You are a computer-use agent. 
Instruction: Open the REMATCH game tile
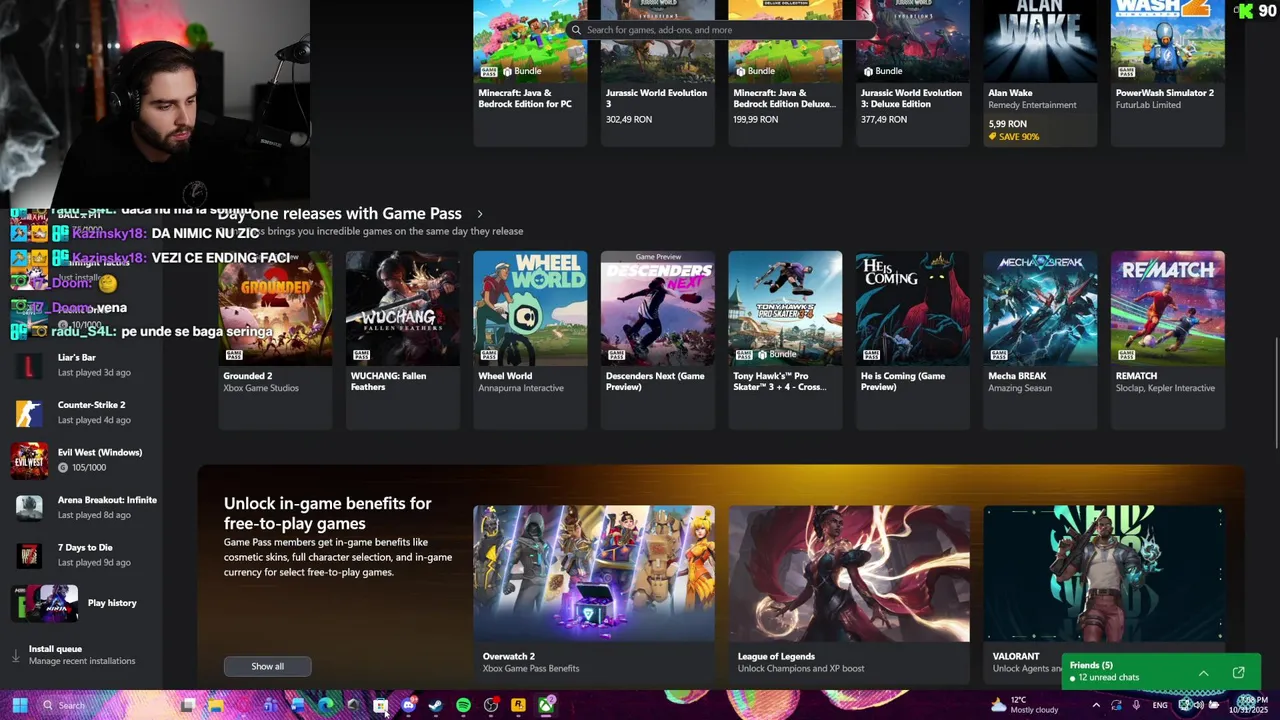click(1168, 340)
